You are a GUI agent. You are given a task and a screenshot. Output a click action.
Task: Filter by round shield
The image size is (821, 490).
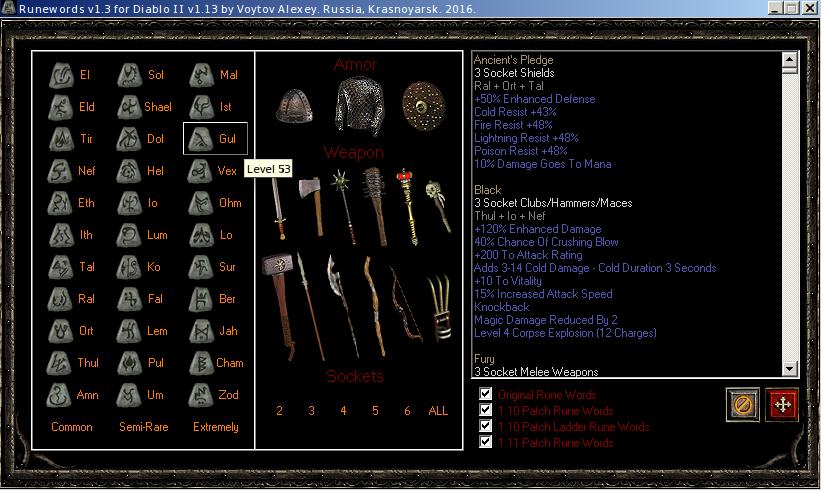click(x=423, y=106)
